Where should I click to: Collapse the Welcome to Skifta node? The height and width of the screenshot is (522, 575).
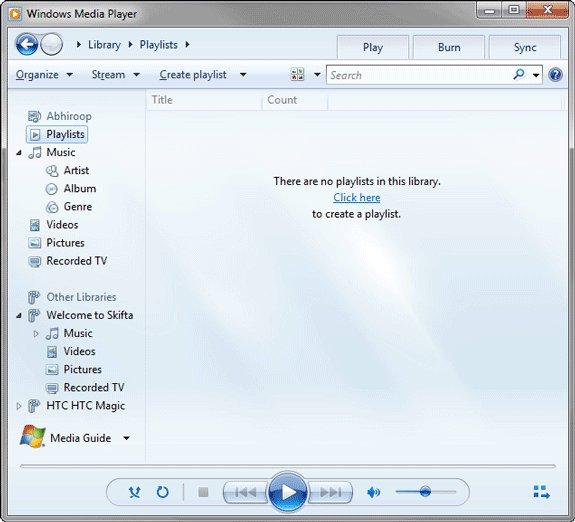pos(19,315)
